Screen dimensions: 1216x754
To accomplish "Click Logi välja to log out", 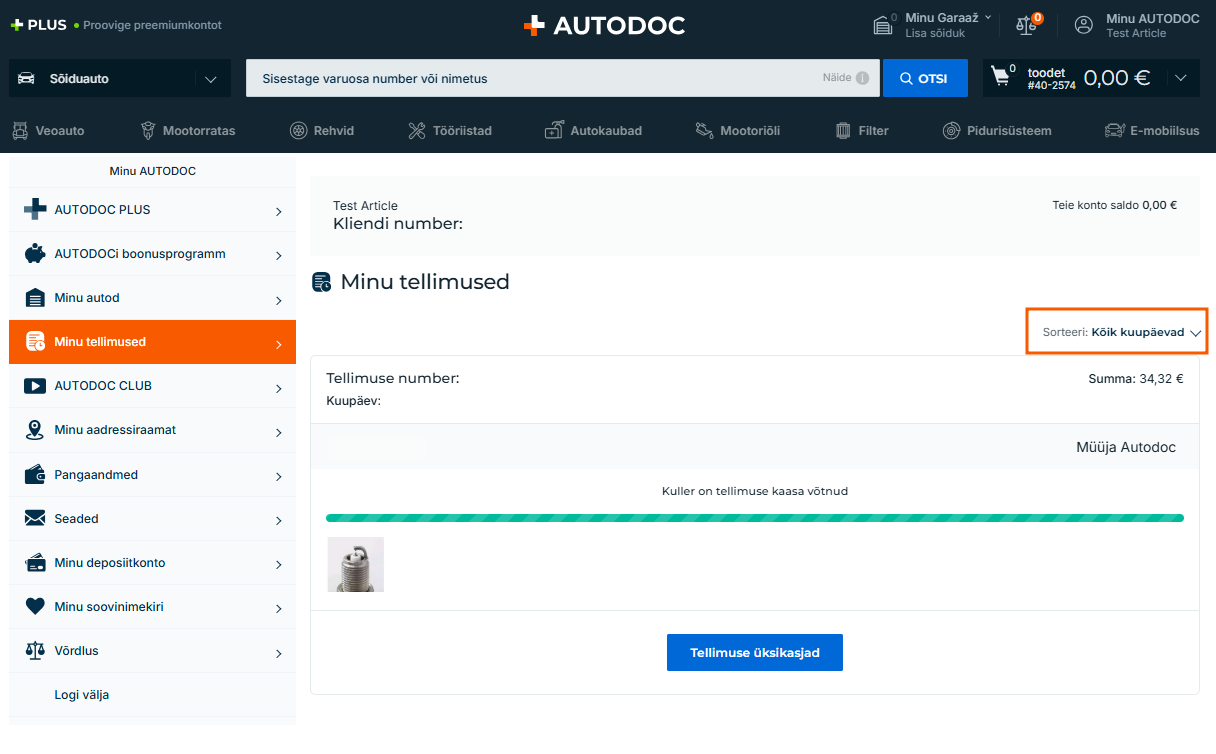I will [x=82, y=695].
